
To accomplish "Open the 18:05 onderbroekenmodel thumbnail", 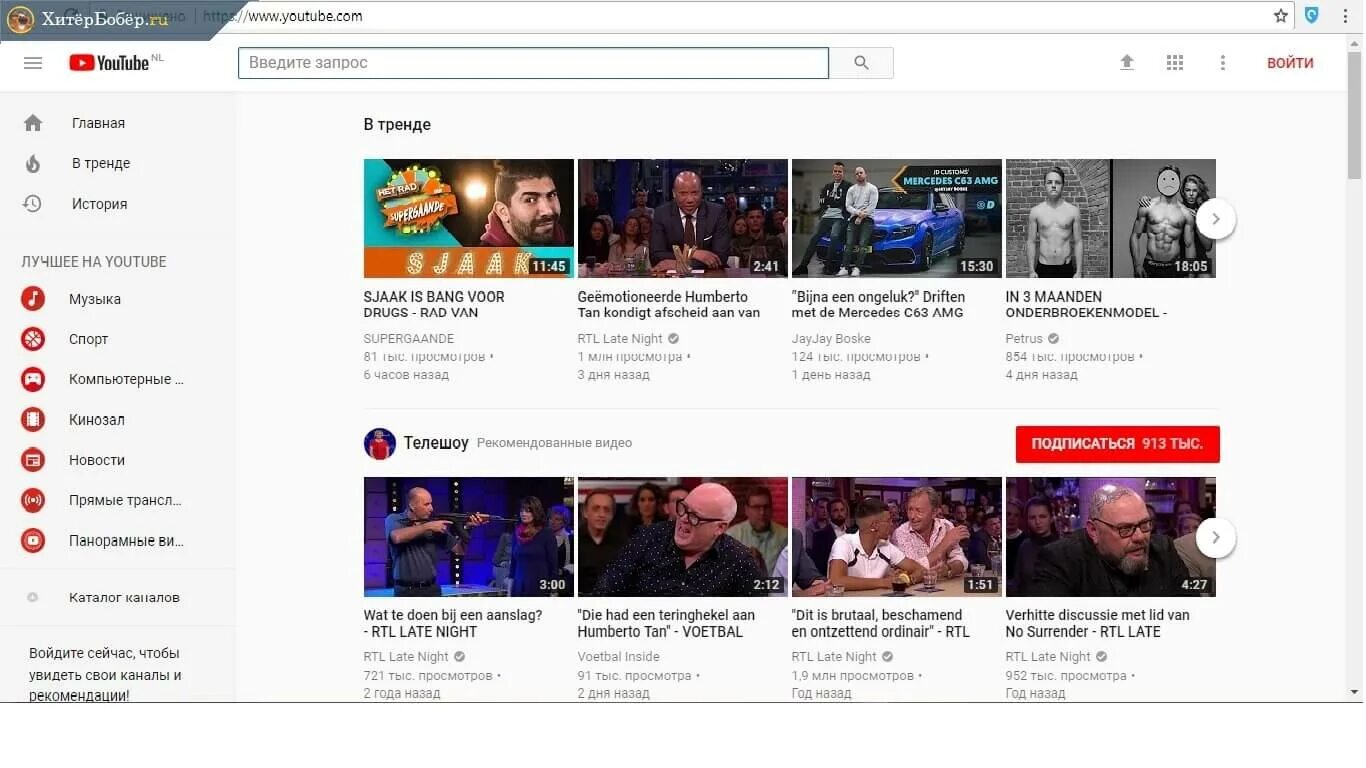I will tap(1111, 218).
